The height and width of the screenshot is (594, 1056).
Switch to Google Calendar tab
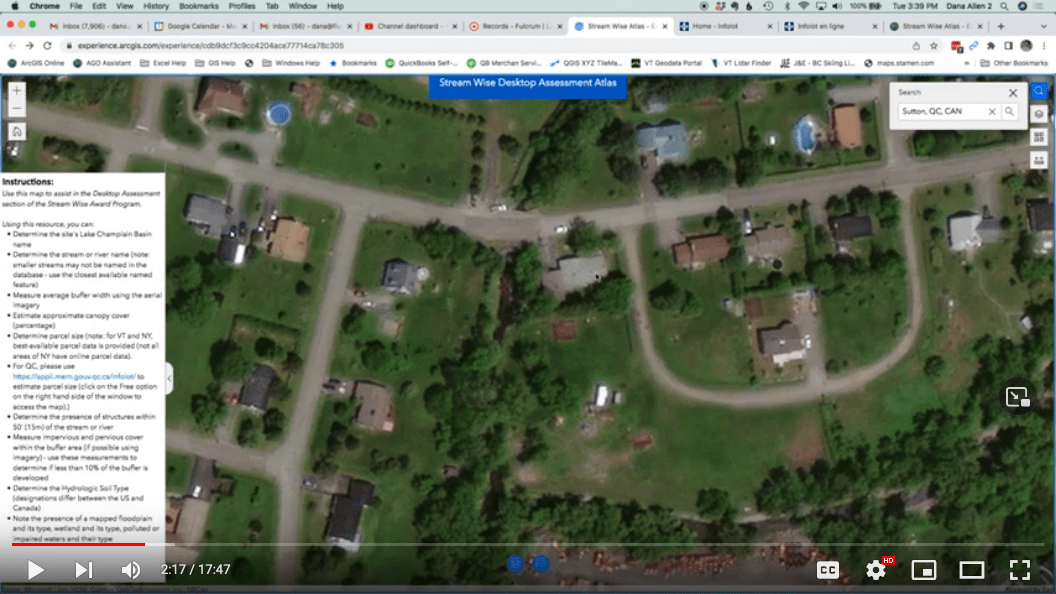[x=200, y=26]
